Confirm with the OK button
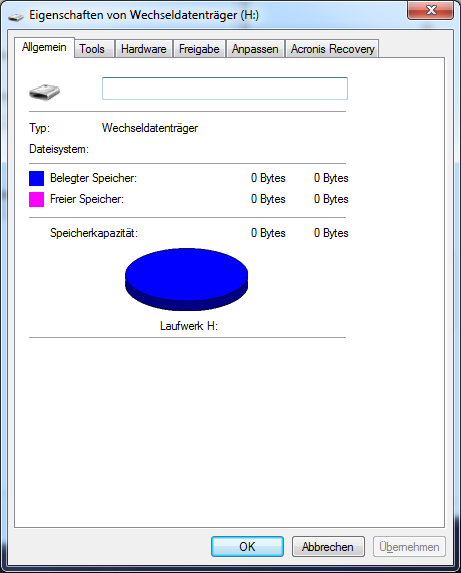Screen dimensions: 461x573 coord(247,547)
